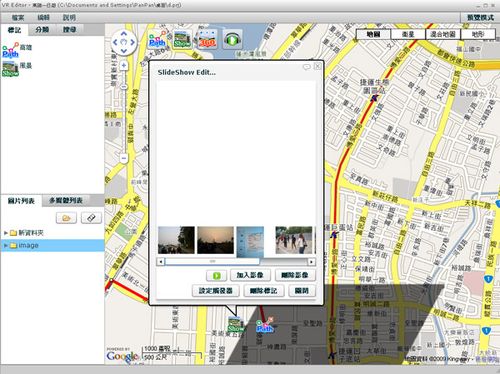Click the star marker near 捷運生態園區
The height and width of the screenshot is (374, 500).
375,98
